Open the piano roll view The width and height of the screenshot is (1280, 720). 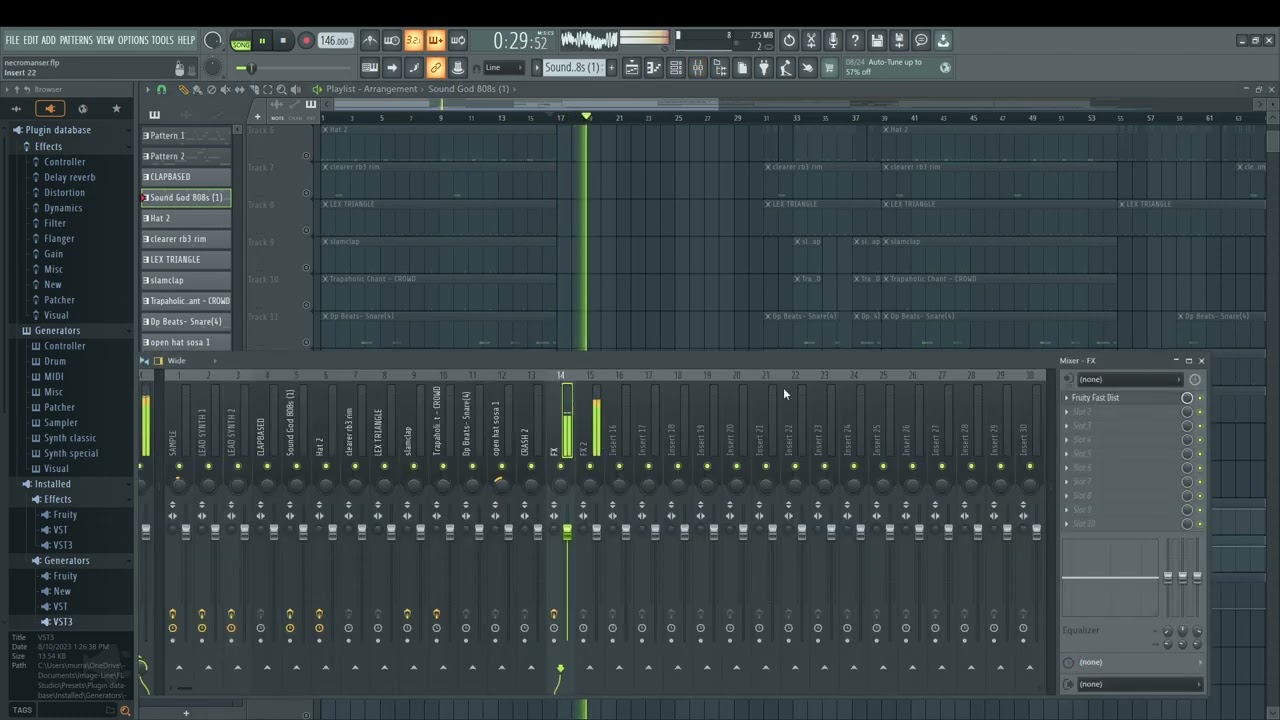[654, 68]
